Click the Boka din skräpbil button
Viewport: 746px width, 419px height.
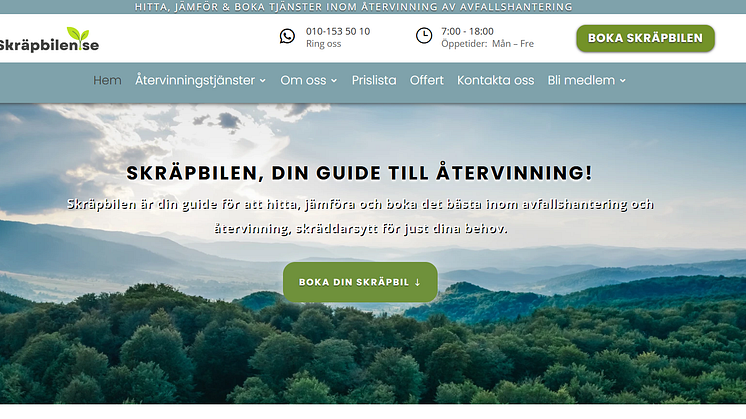click(360, 282)
